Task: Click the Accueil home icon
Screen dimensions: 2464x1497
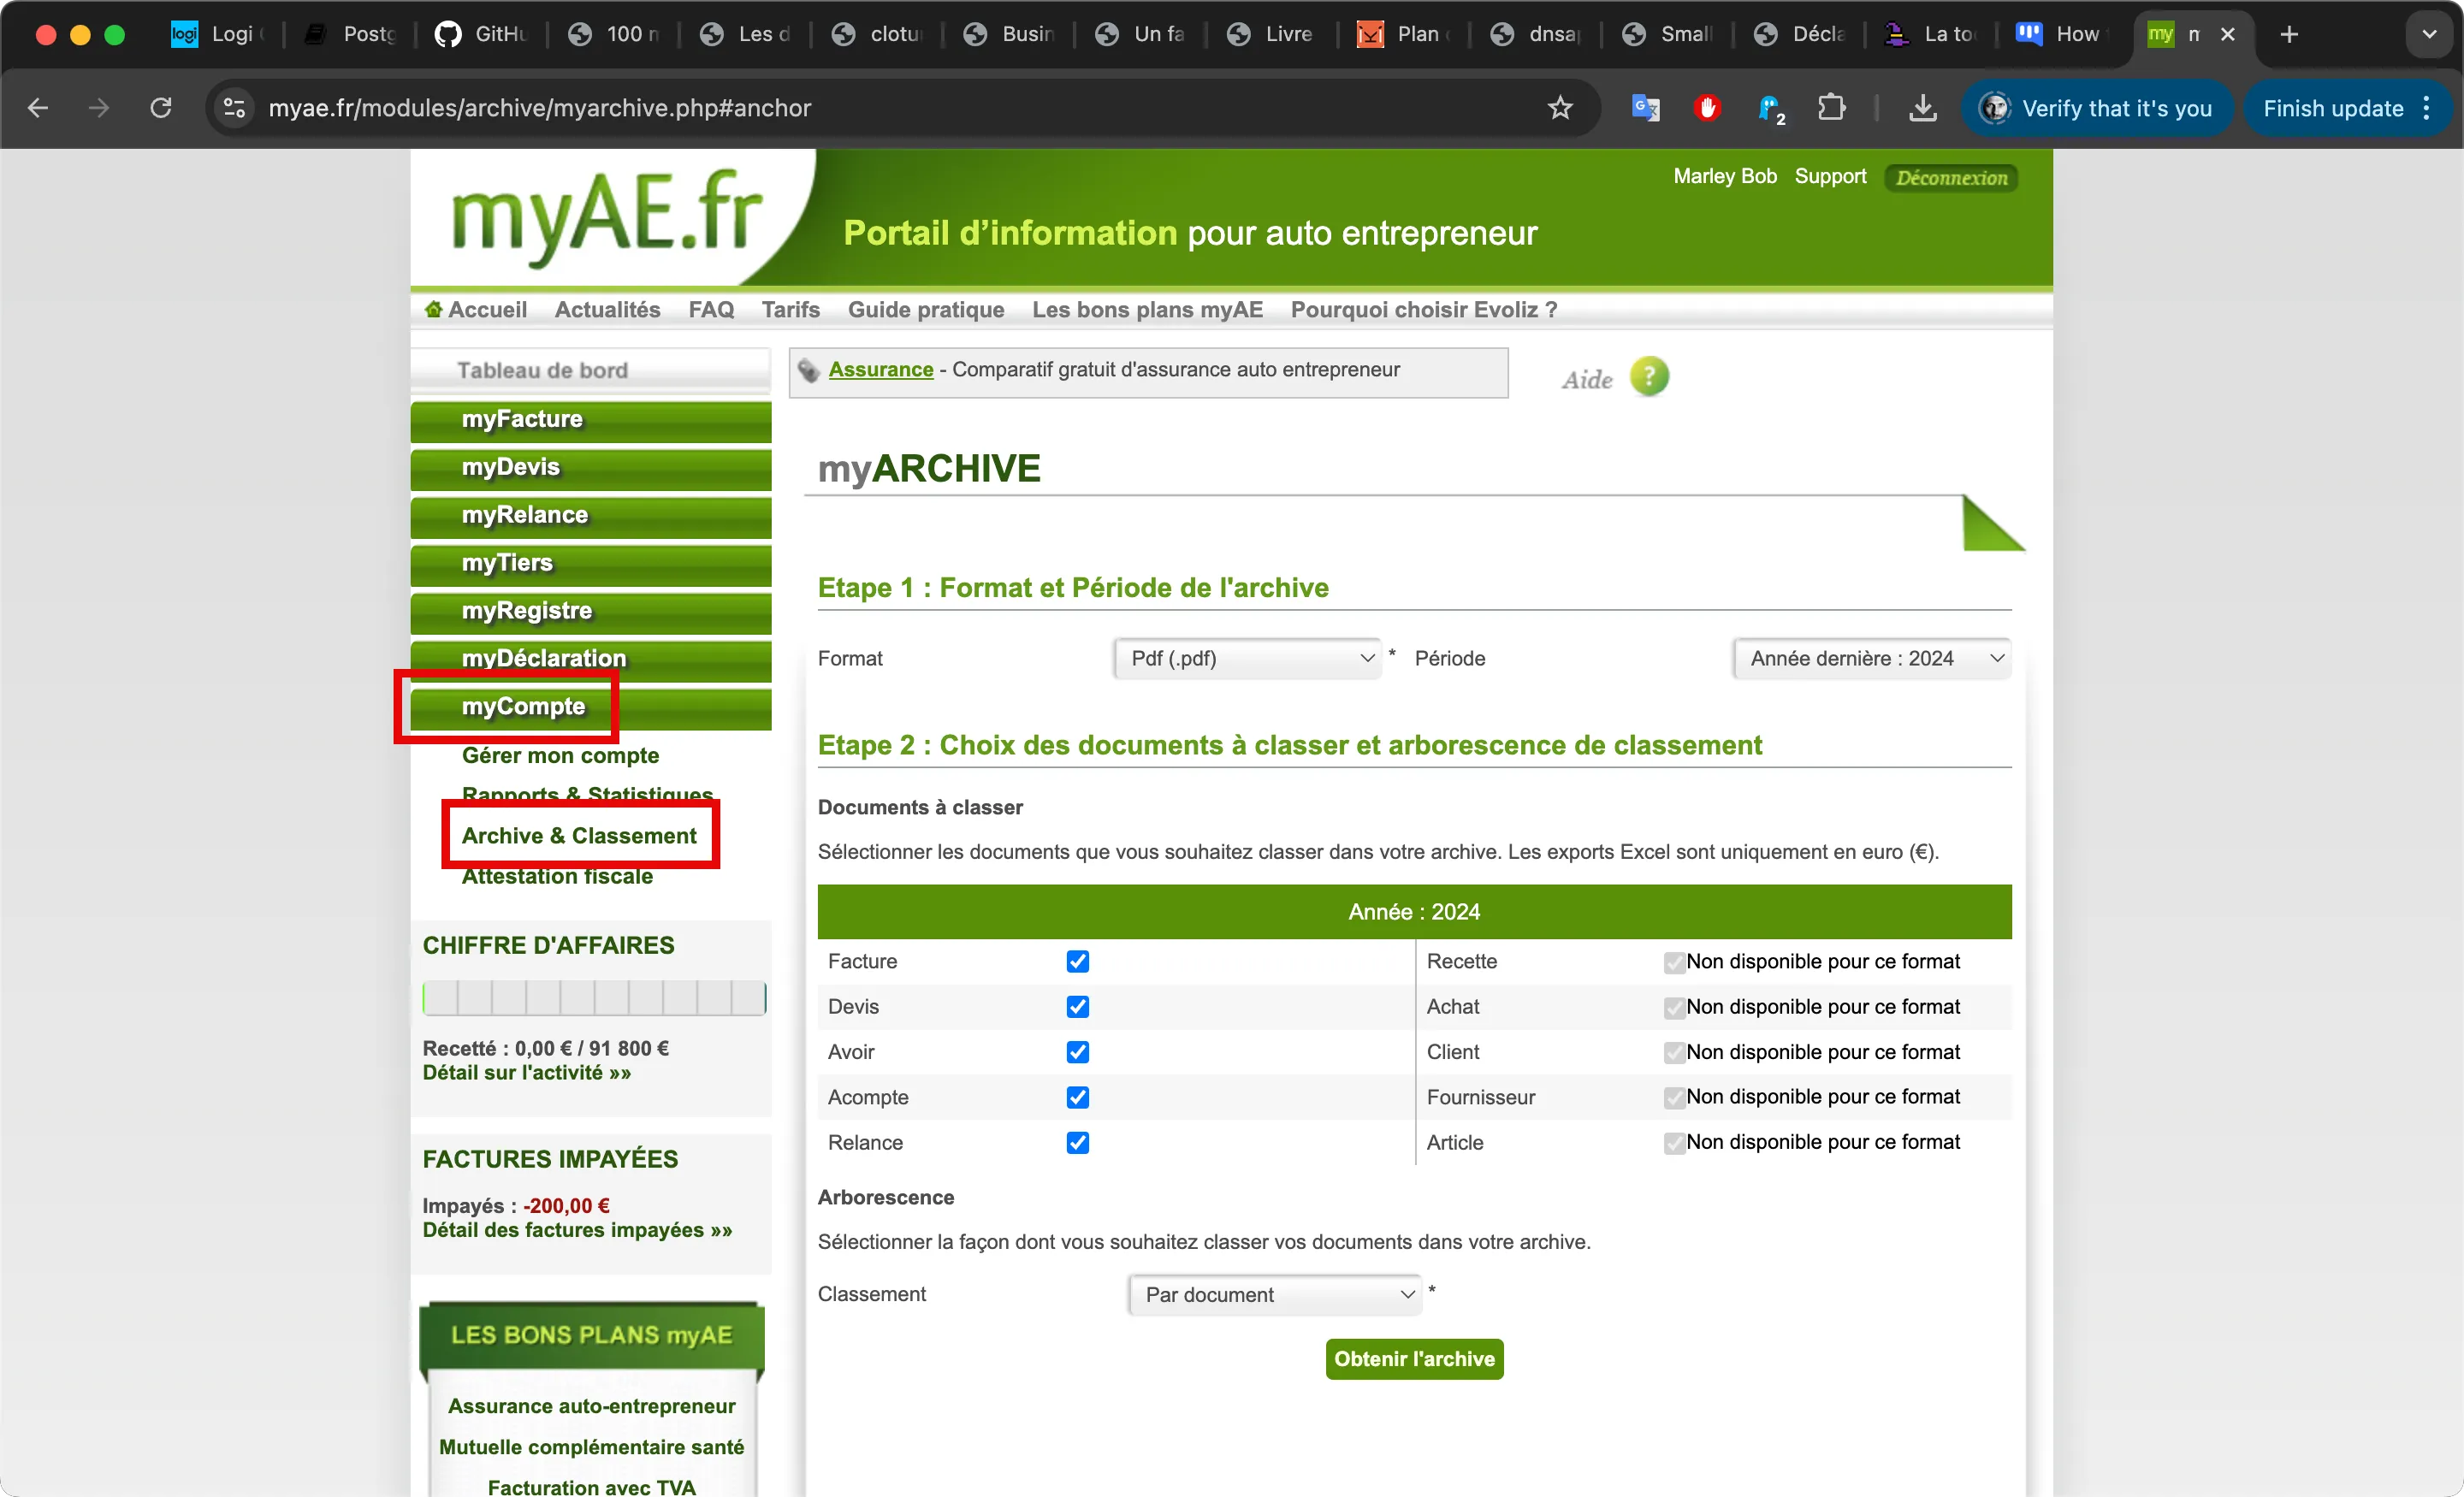Action: [x=433, y=310]
